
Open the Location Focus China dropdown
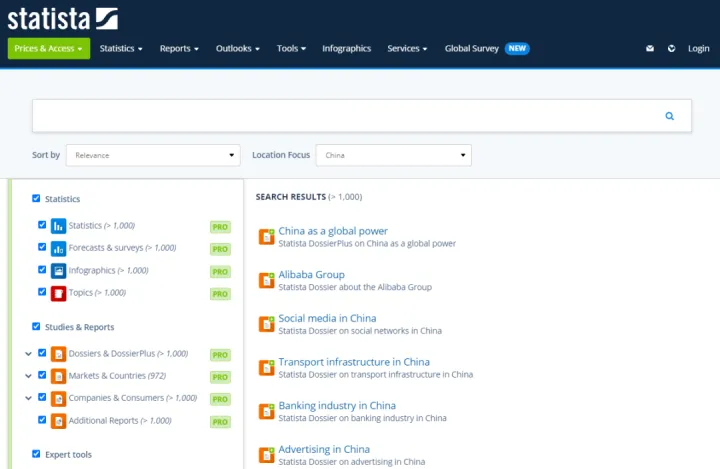click(394, 155)
